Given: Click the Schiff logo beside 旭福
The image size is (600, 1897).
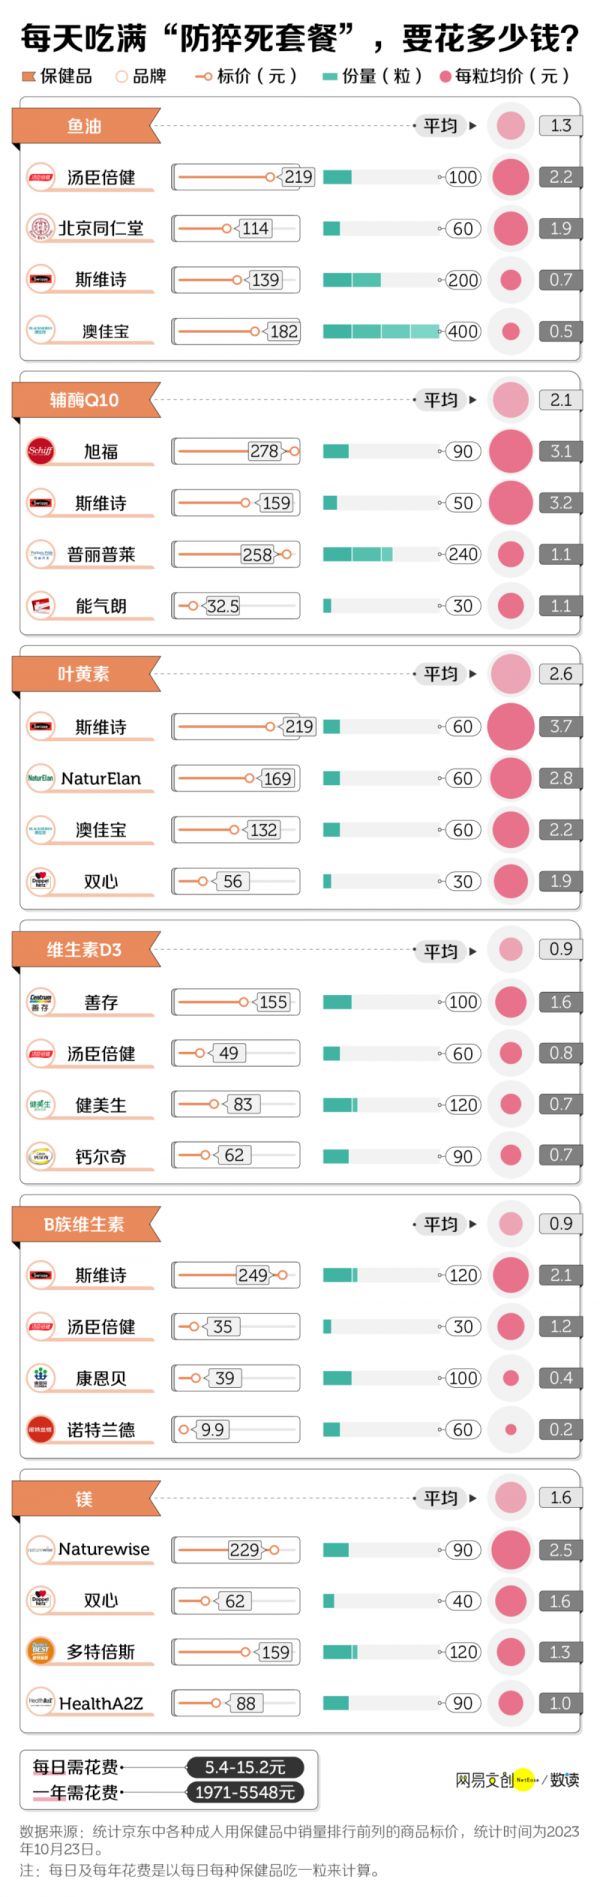Looking at the screenshot, I should pos(40,451).
